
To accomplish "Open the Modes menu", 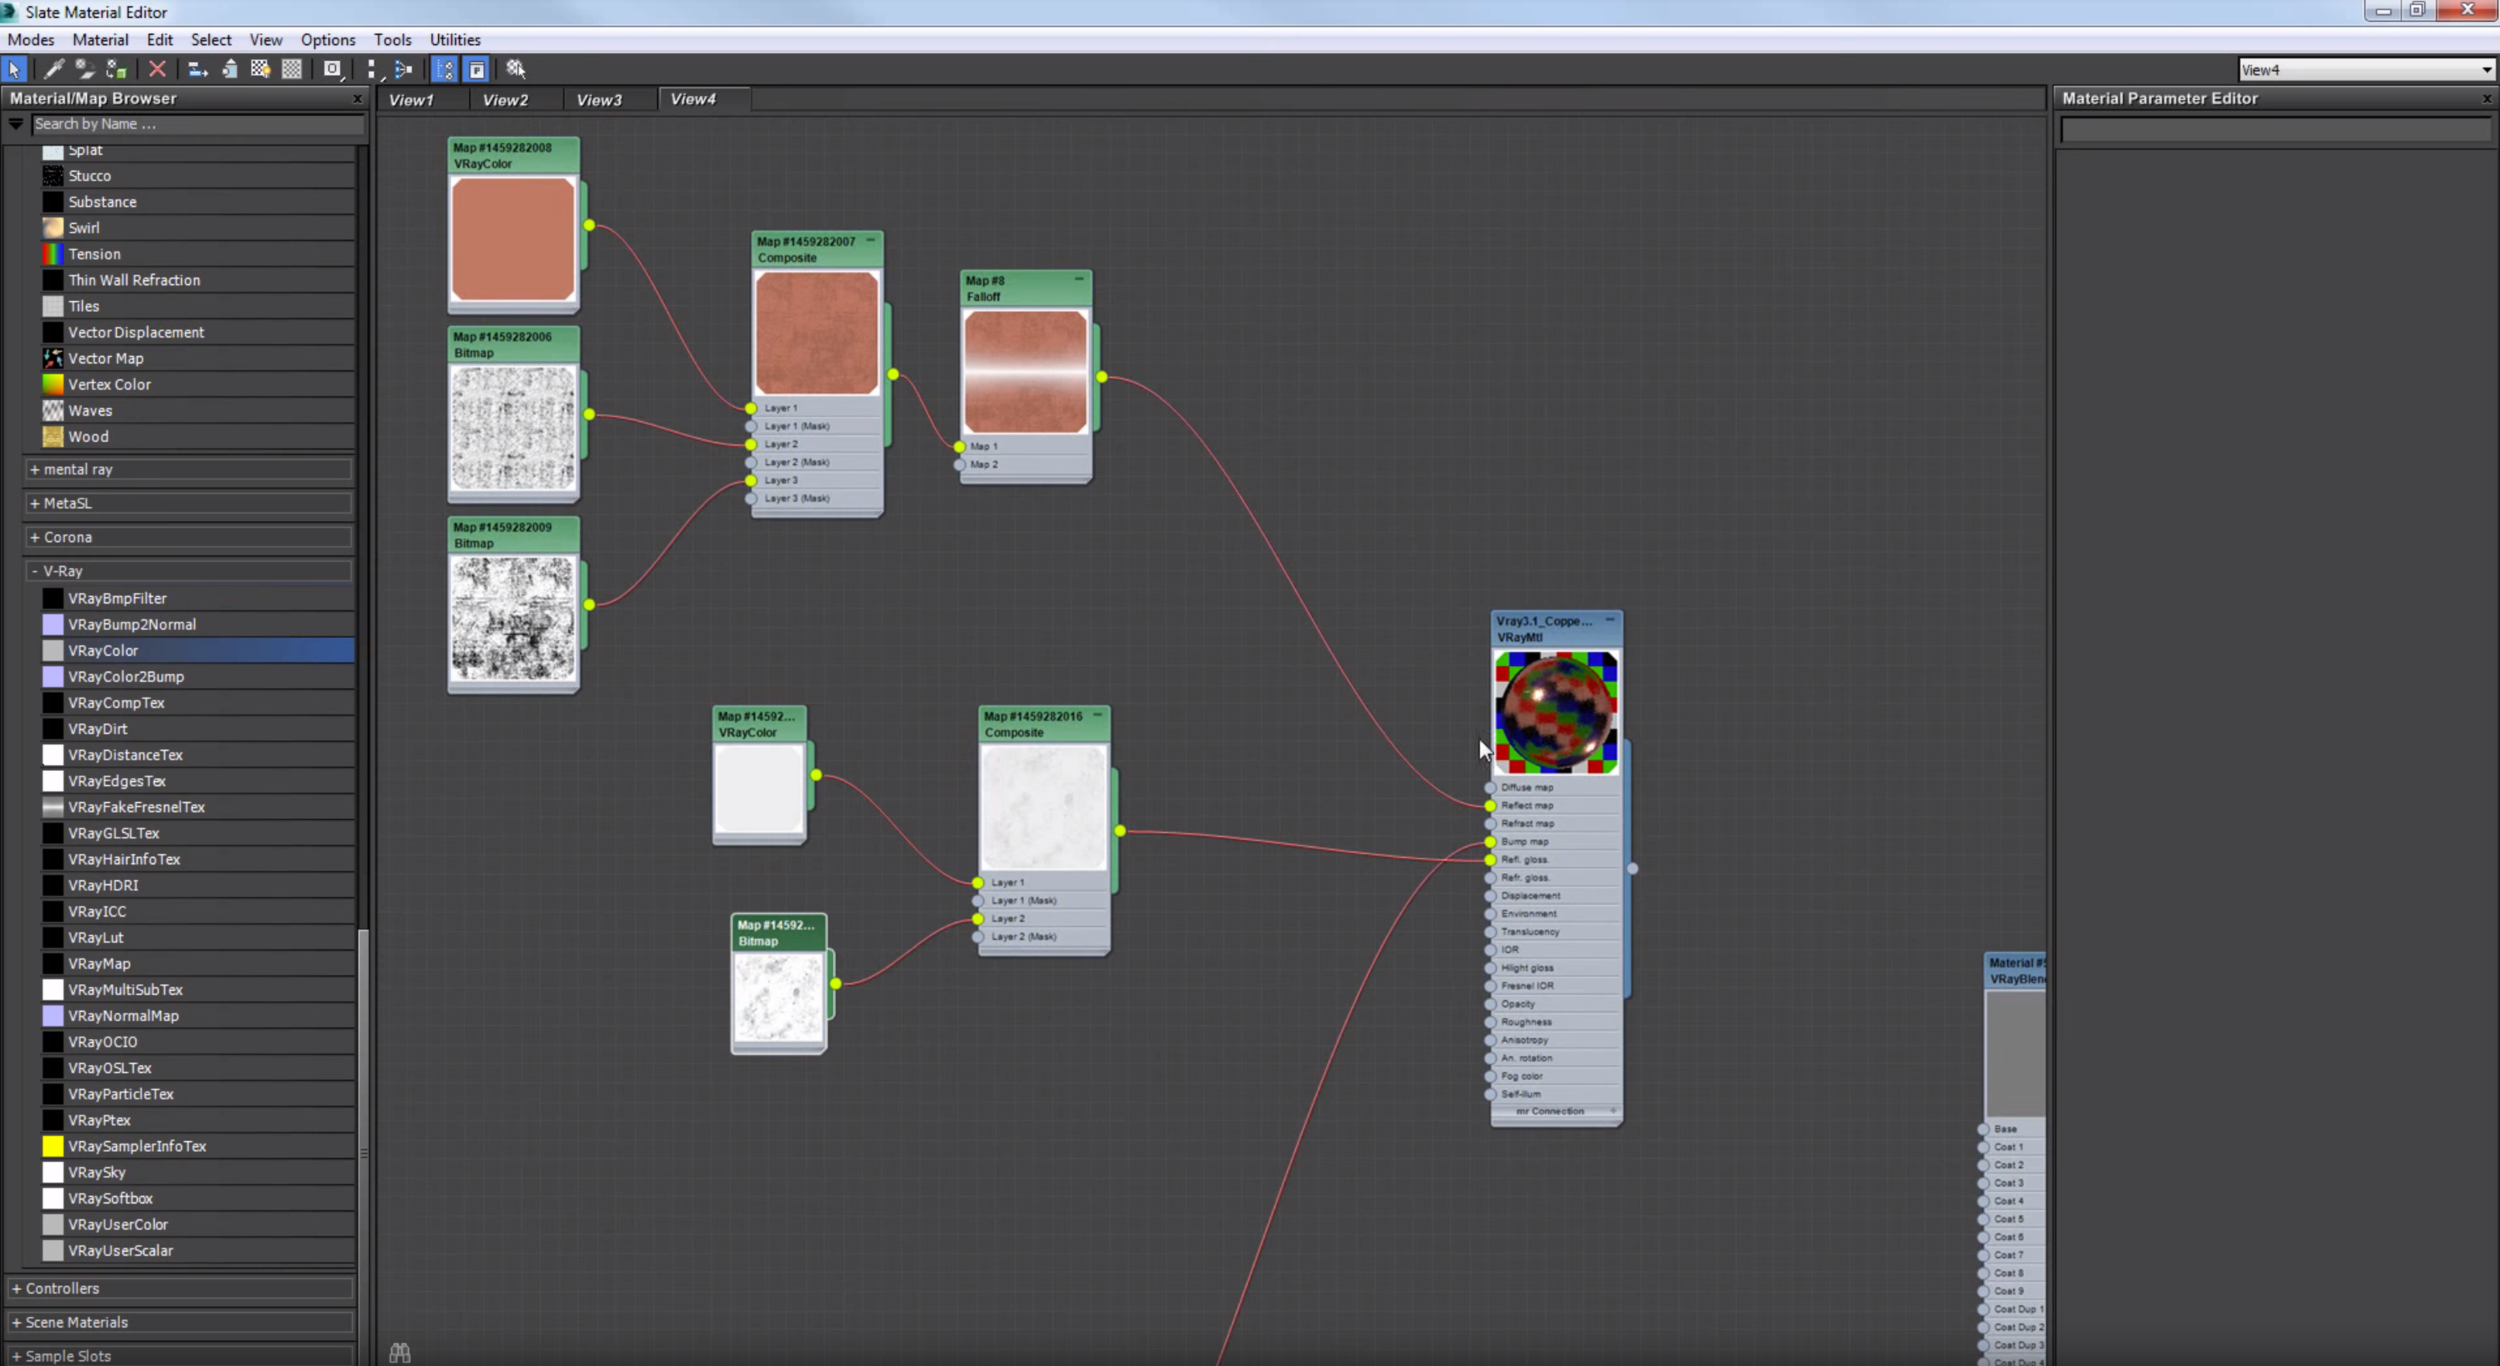I will tap(31, 40).
